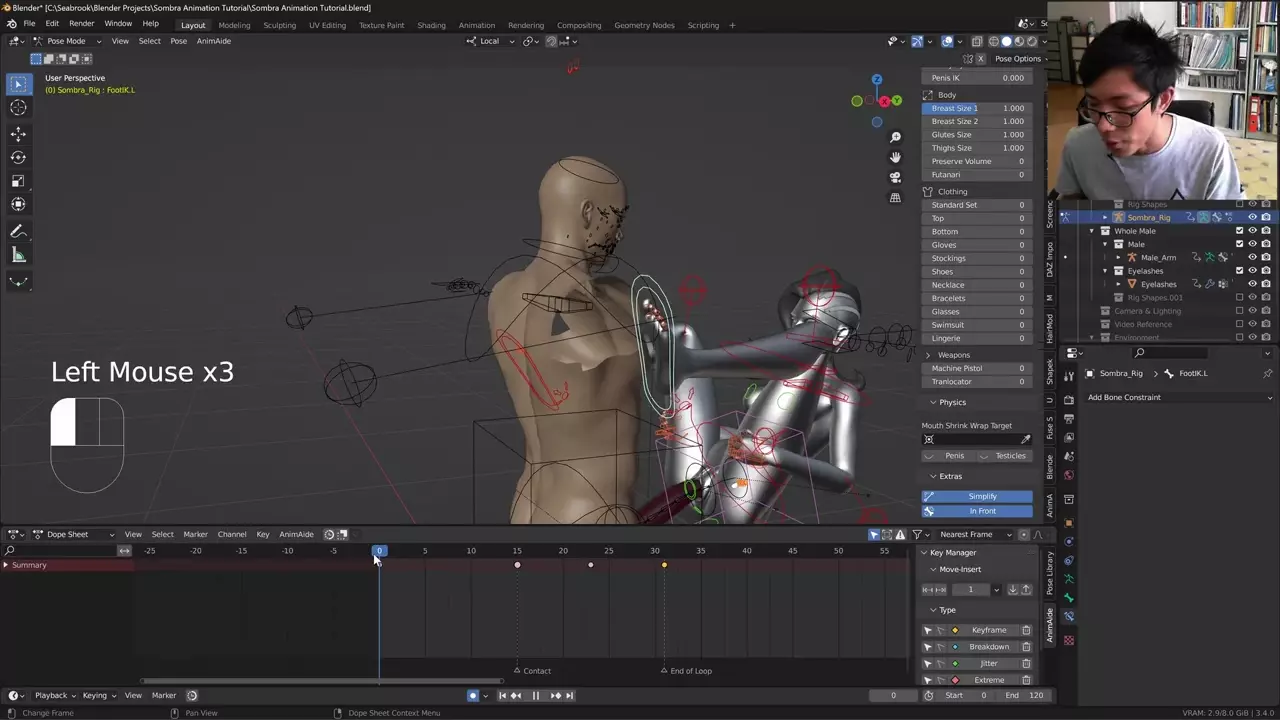This screenshot has height=720, width=1280.
Task: Pause the animation playback
Action: [535, 696]
